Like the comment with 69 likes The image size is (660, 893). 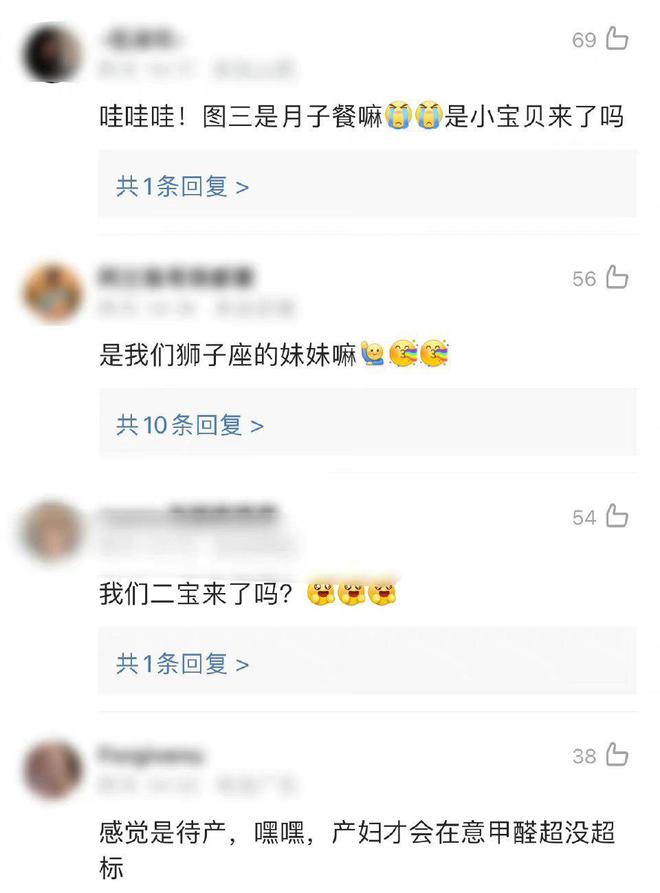coord(617,38)
